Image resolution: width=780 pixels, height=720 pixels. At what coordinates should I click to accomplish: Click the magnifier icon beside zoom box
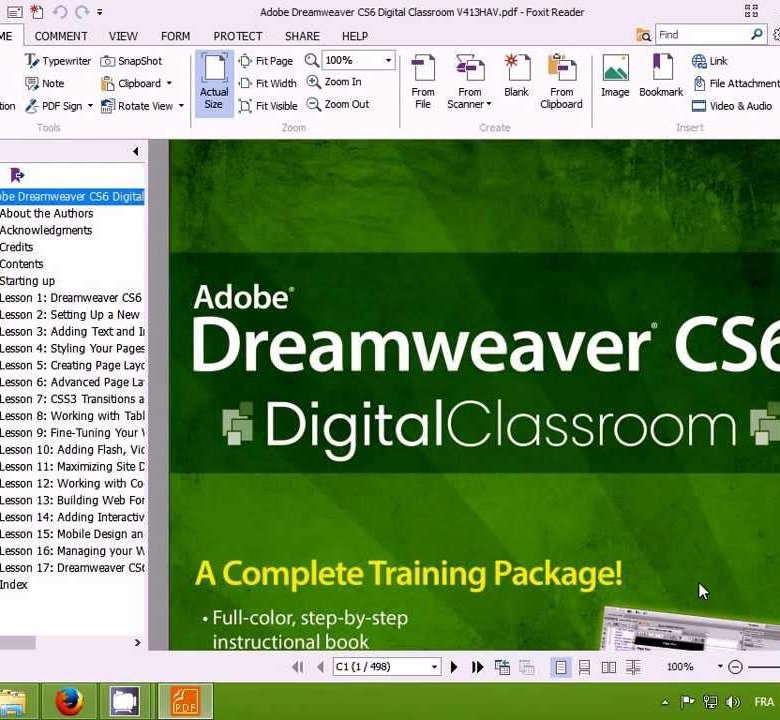pos(311,60)
